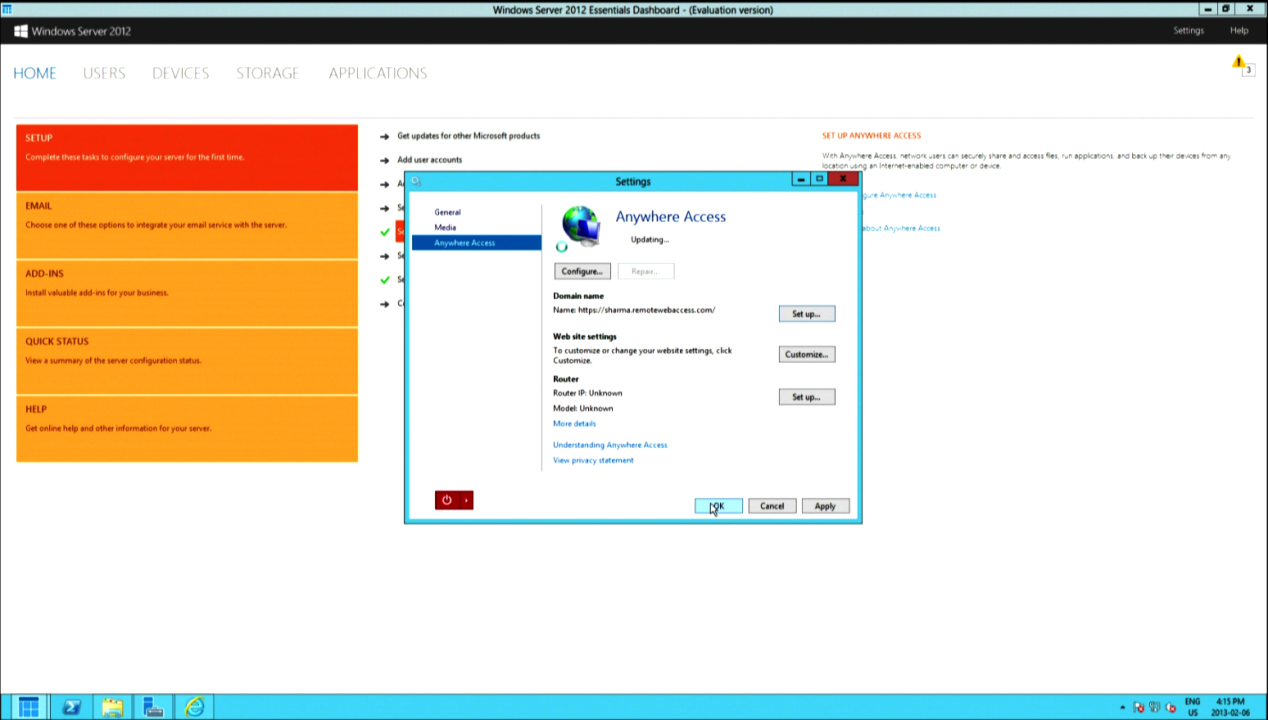The height and width of the screenshot is (720, 1268).
Task: Open File Explorer from the taskbar
Action: pos(112,707)
